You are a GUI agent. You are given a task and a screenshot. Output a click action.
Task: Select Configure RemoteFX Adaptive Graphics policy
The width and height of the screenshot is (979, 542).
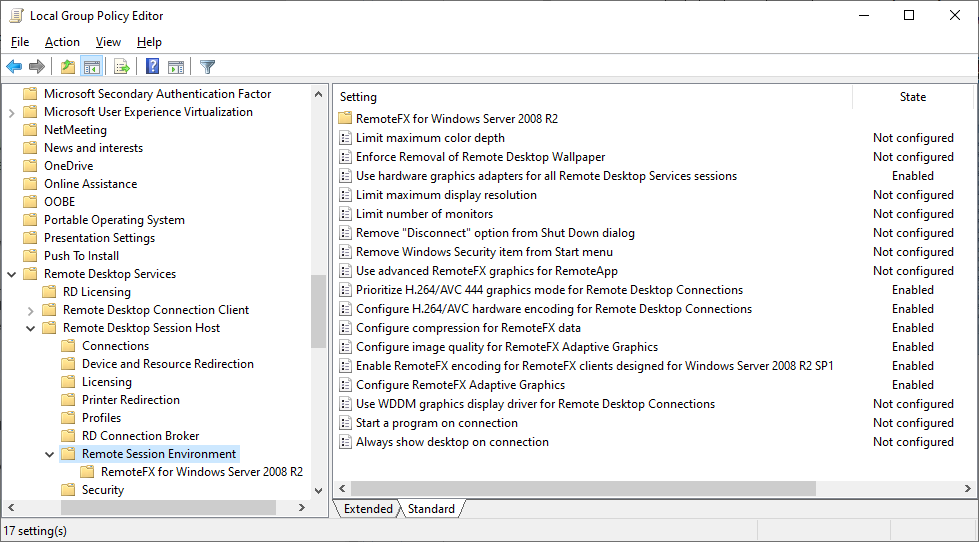(x=460, y=385)
